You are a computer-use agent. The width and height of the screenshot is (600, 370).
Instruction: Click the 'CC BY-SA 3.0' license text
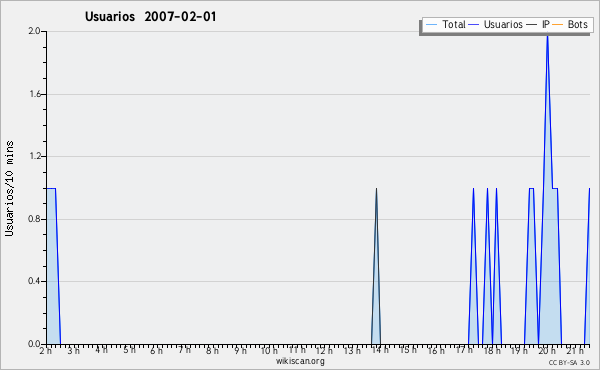[569, 362]
